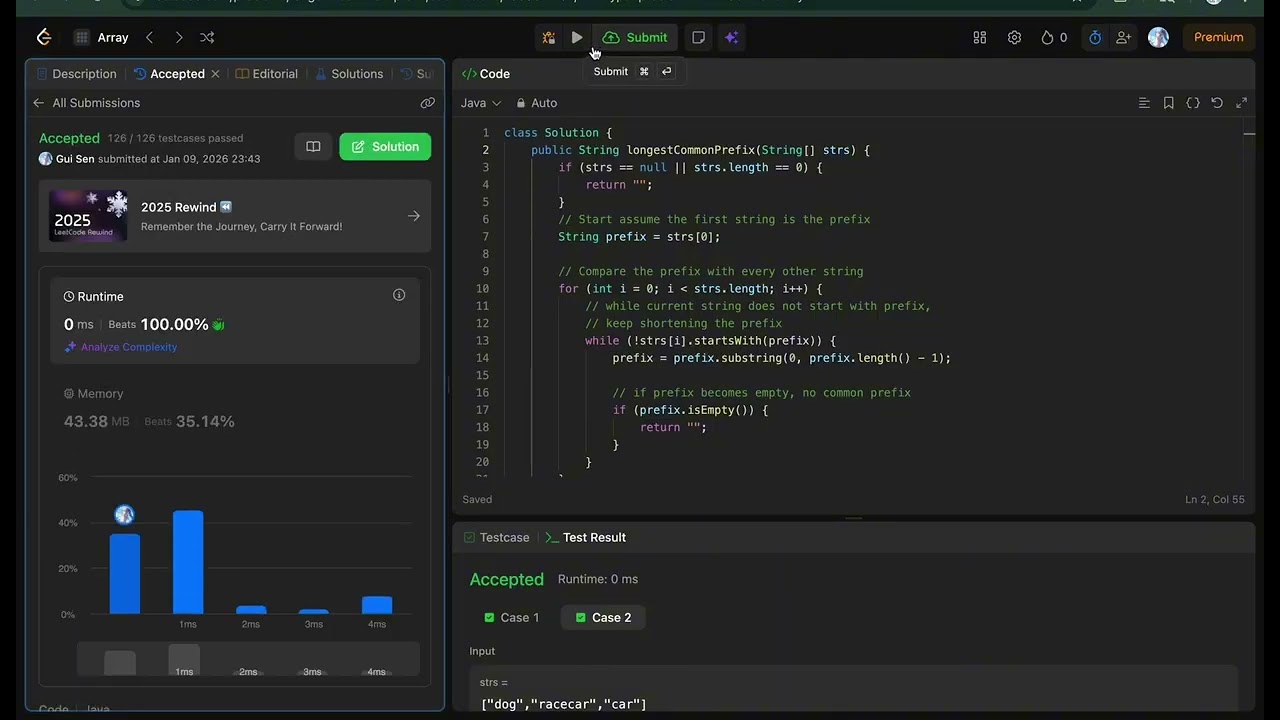
Task: Close the Accepted tab
Action: 215,74
